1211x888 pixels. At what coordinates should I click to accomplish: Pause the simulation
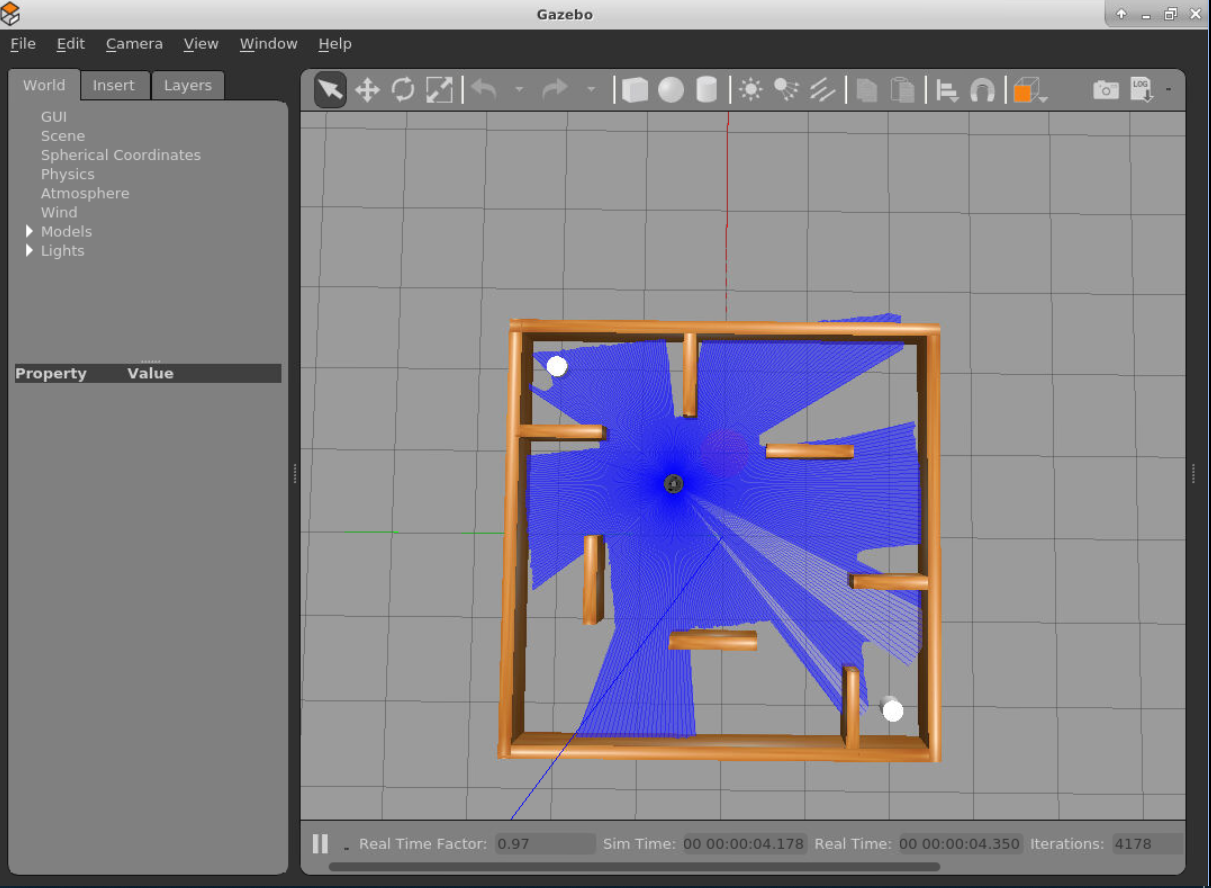pyautogui.click(x=320, y=843)
